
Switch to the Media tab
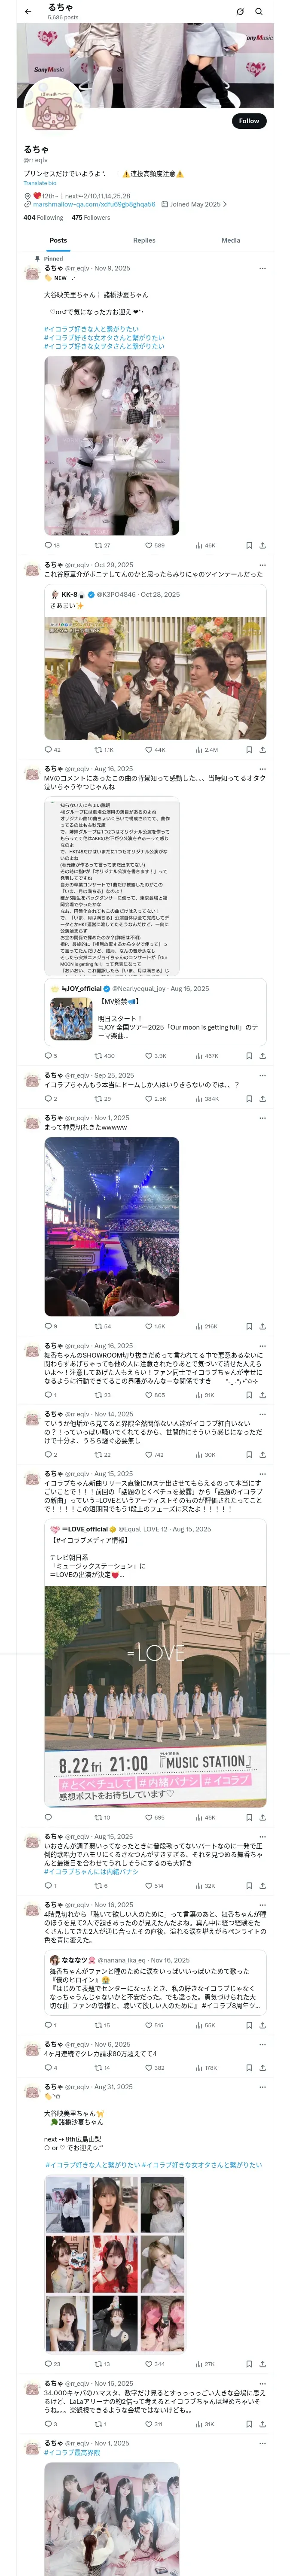[x=231, y=240]
